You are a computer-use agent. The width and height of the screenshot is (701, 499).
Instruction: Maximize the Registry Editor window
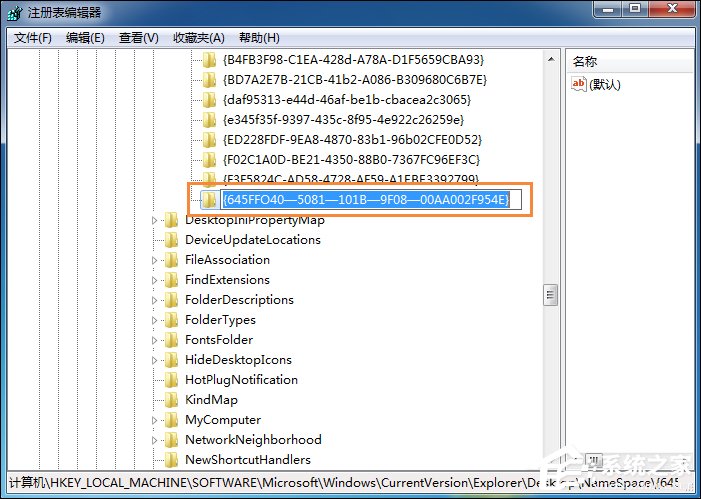click(635, 9)
